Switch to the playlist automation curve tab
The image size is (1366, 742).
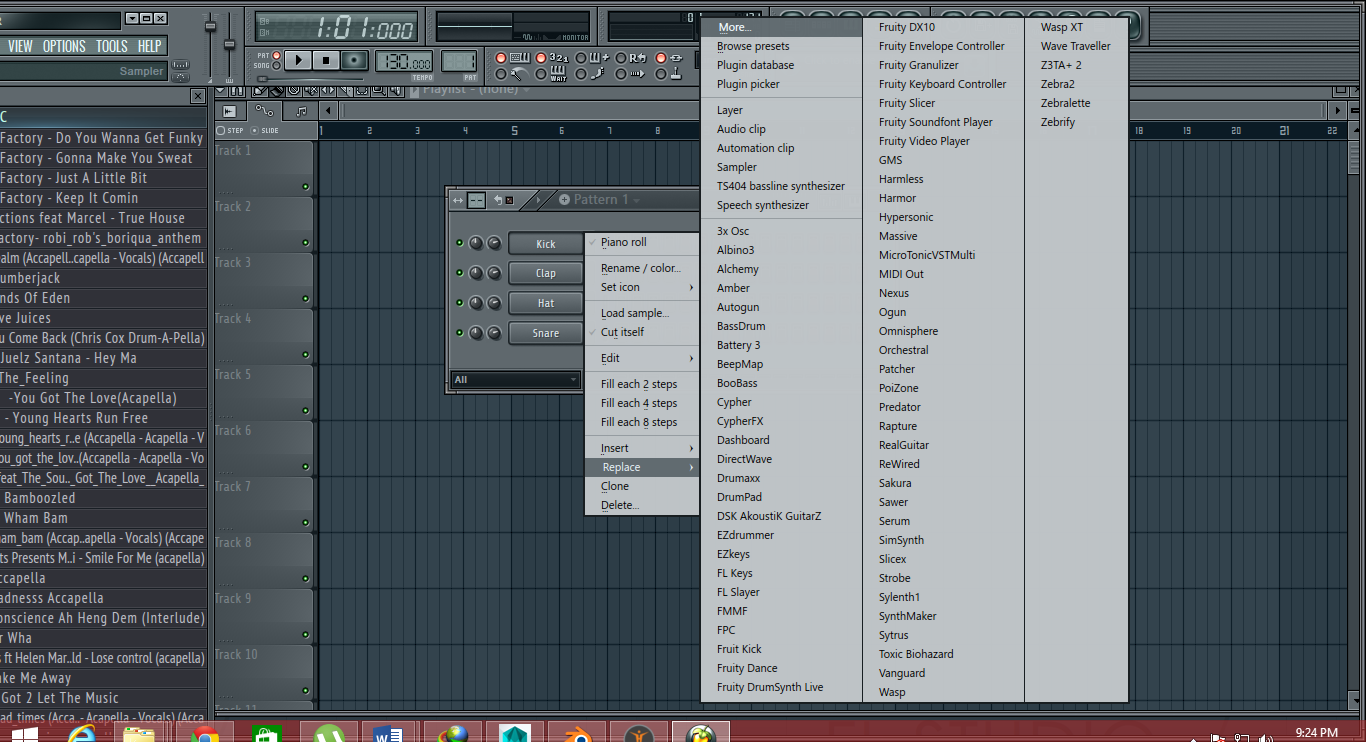(x=264, y=111)
